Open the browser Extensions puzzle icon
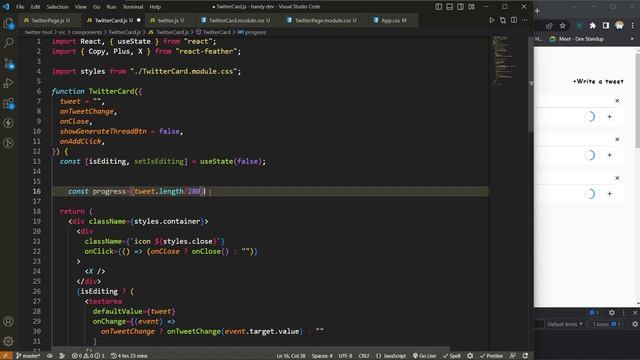Image resolution: width=640 pixels, height=360 pixels. (x=593, y=26)
